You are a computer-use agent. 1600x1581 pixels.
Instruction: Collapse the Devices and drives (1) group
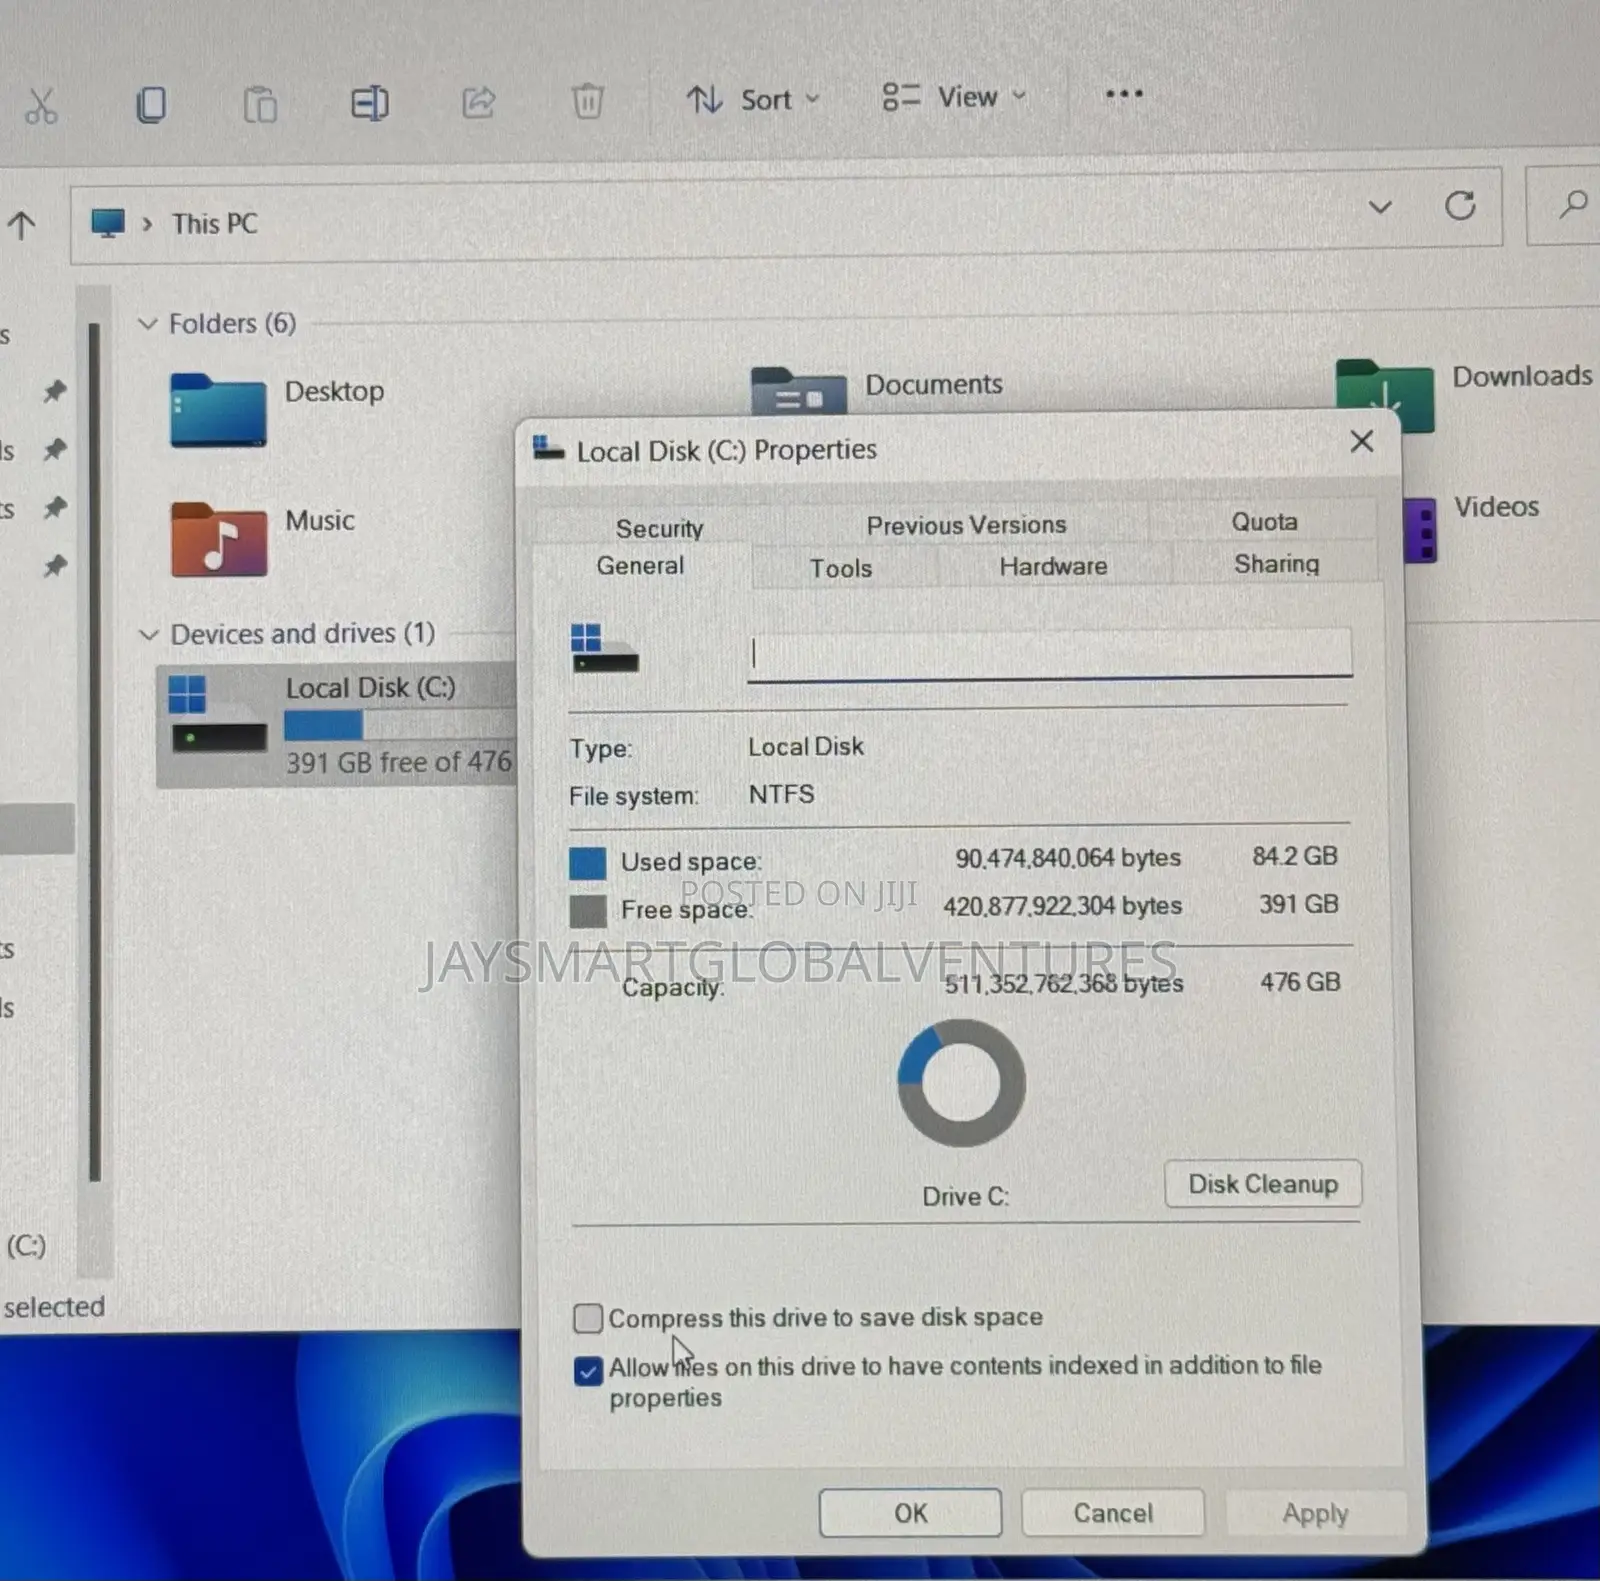click(x=149, y=634)
